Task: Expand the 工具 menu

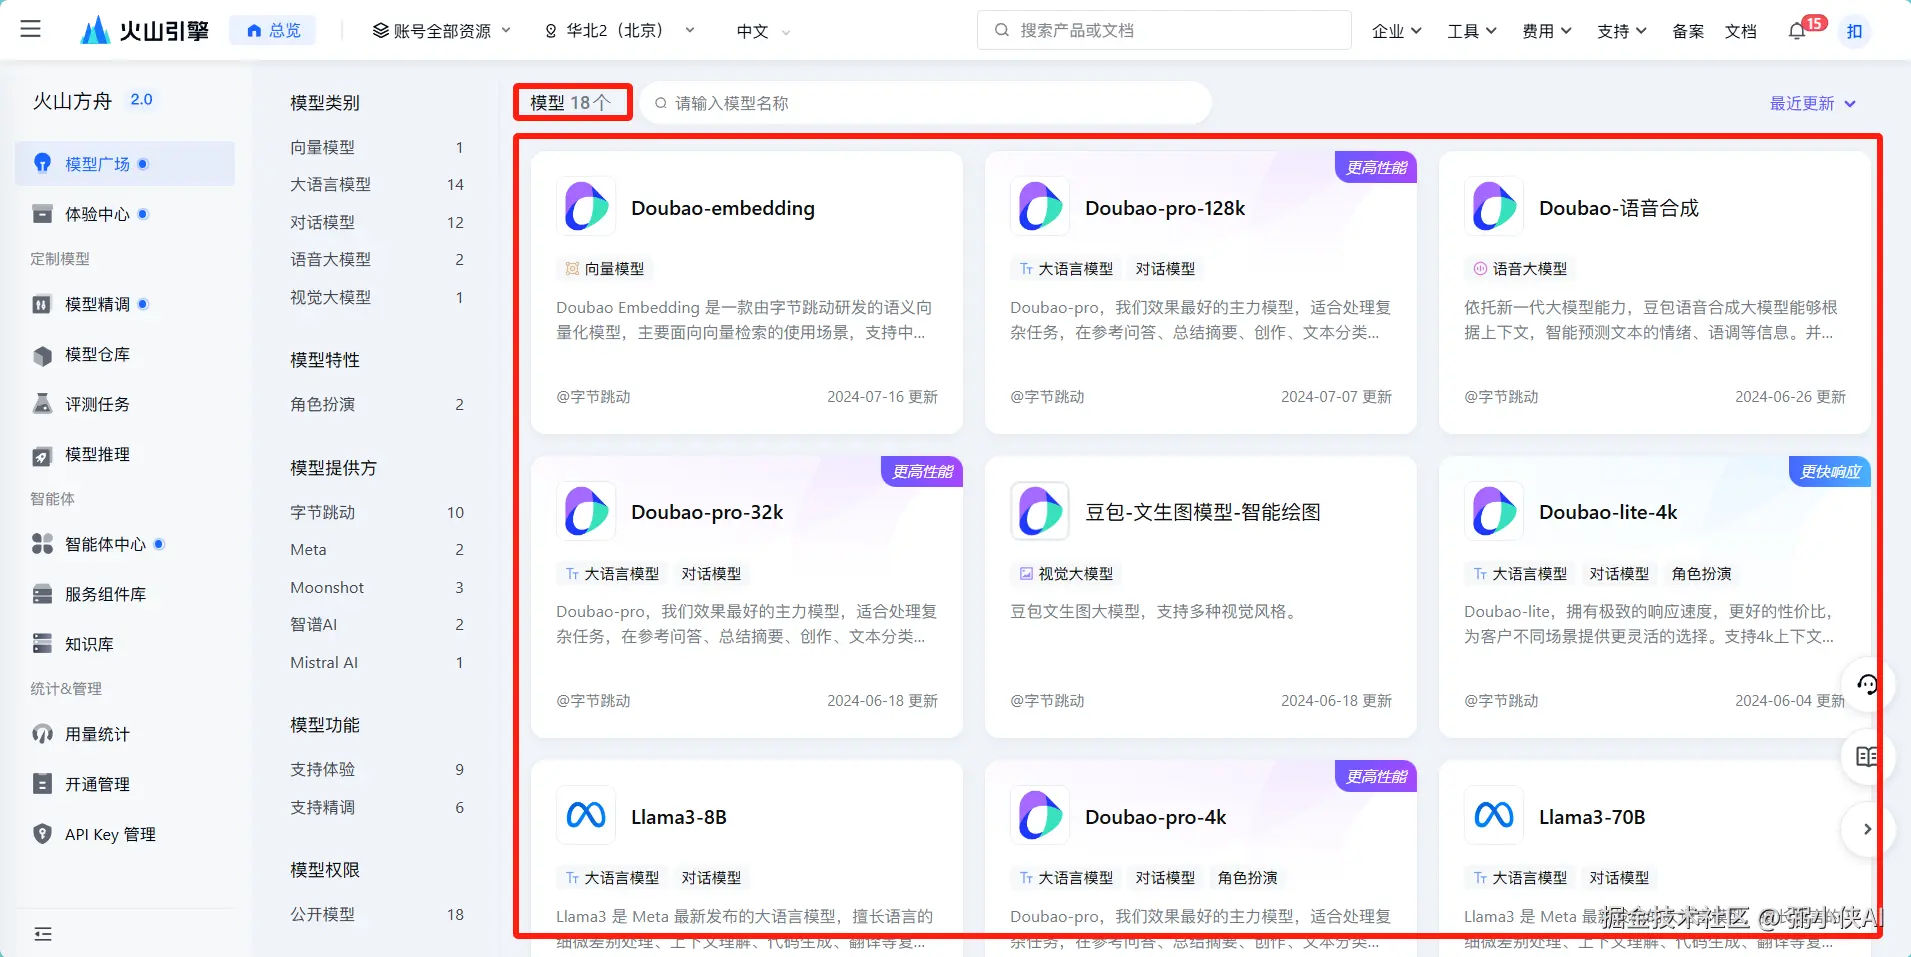Action: (1471, 31)
